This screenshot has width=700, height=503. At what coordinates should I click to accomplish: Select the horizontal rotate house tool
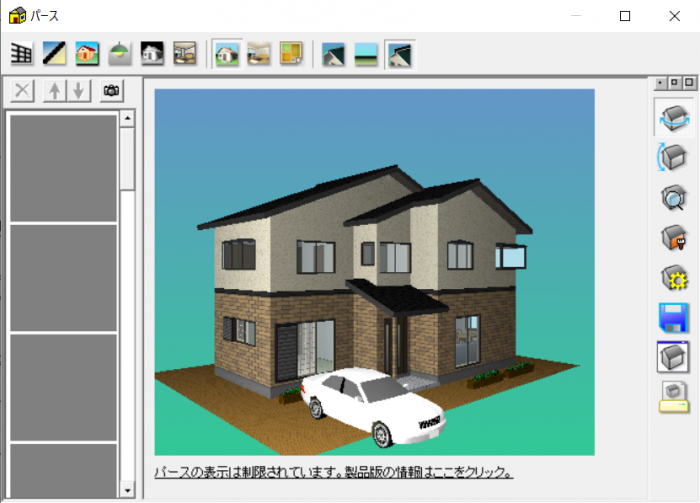tap(674, 117)
